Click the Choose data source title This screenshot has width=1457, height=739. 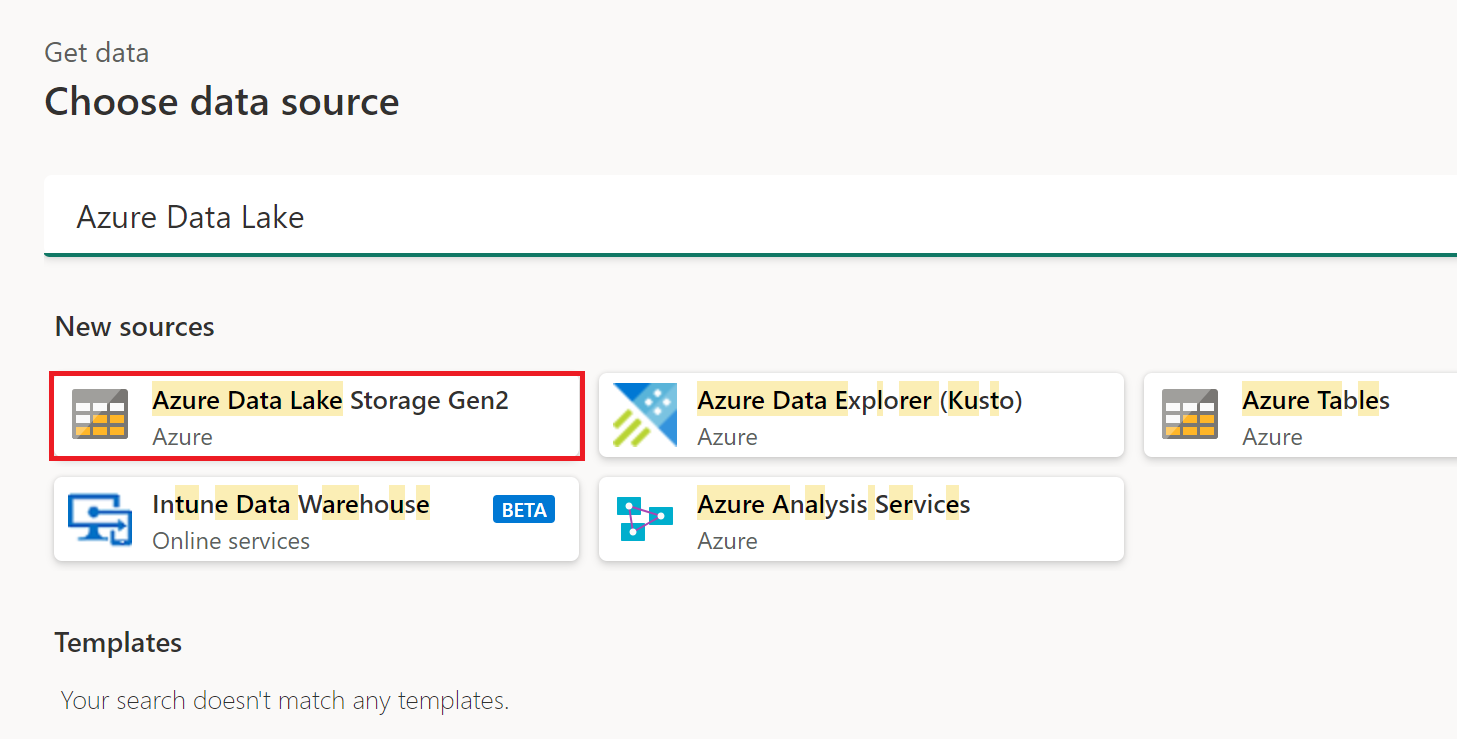click(221, 101)
